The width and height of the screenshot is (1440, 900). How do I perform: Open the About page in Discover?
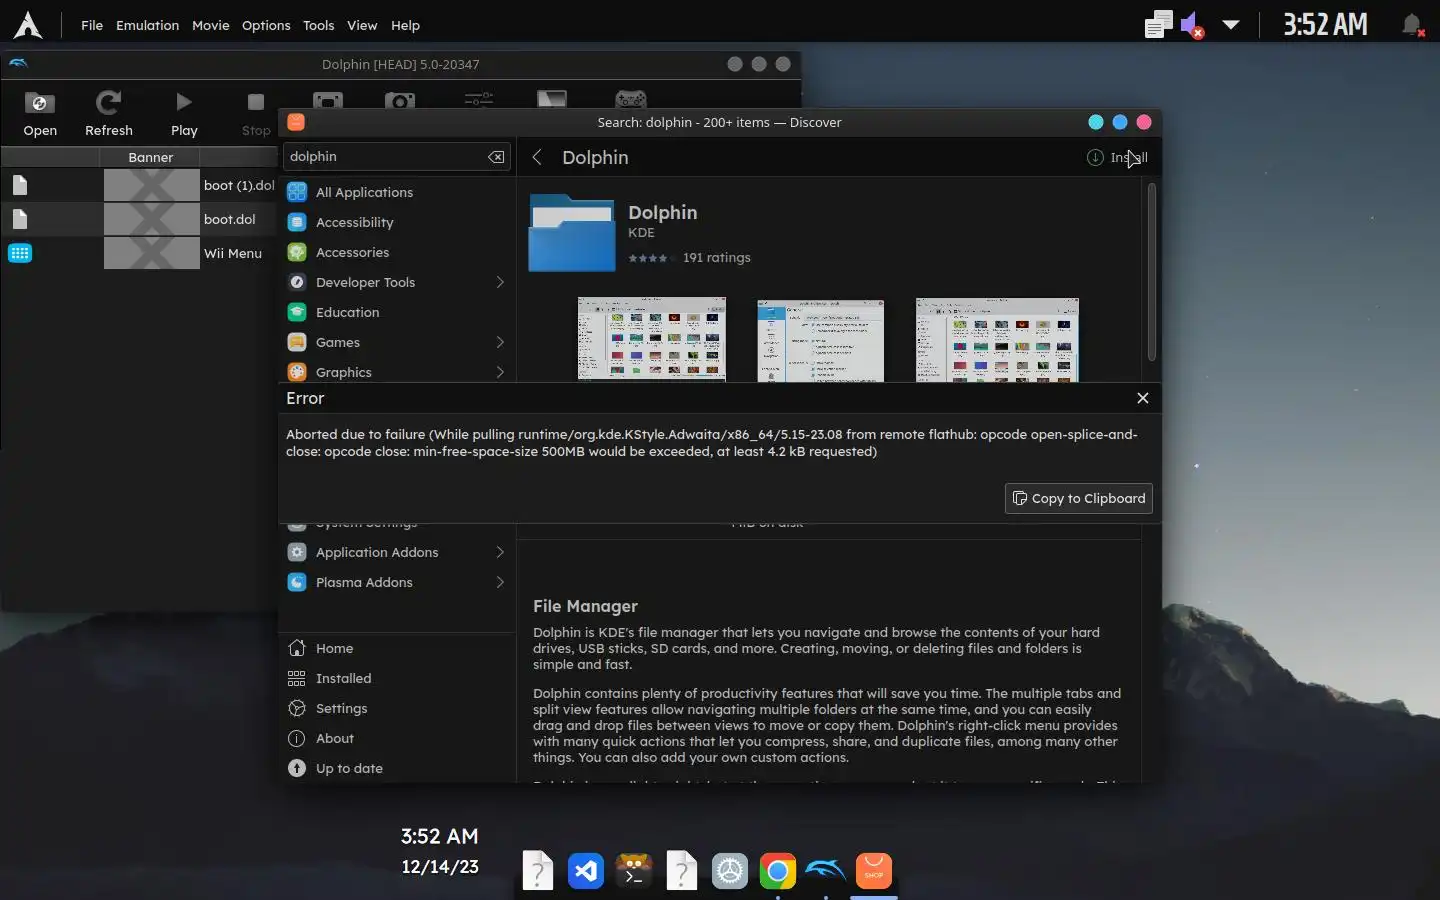click(397, 738)
